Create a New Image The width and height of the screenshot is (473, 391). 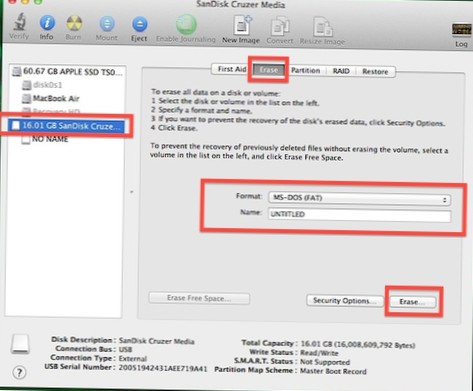[242, 25]
